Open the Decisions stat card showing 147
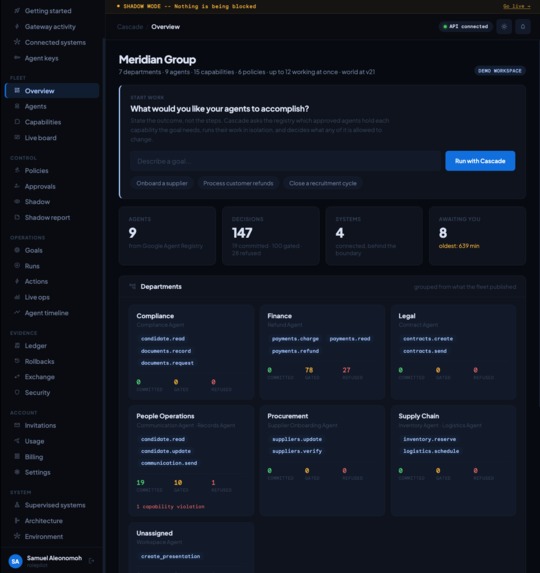This screenshot has height=573, width=540. point(271,236)
